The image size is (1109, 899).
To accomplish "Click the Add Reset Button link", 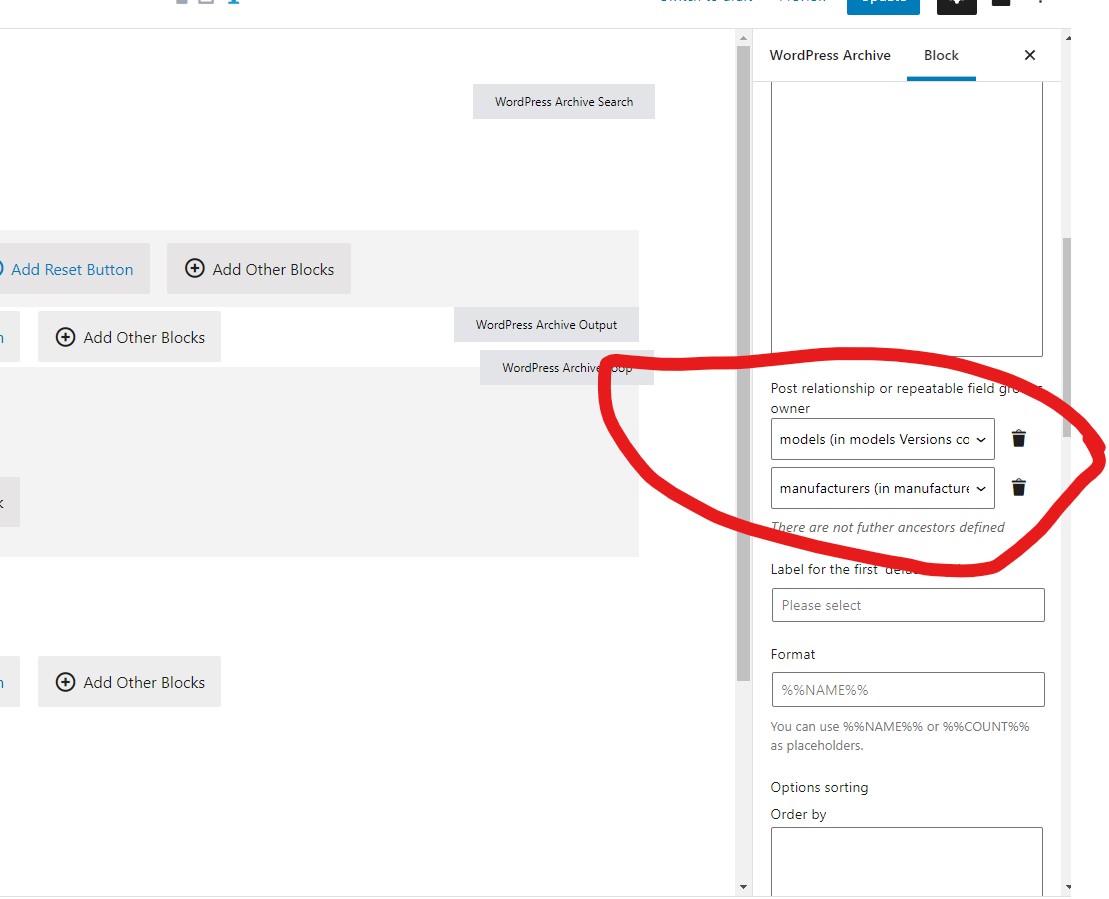I will click(x=72, y=269).
